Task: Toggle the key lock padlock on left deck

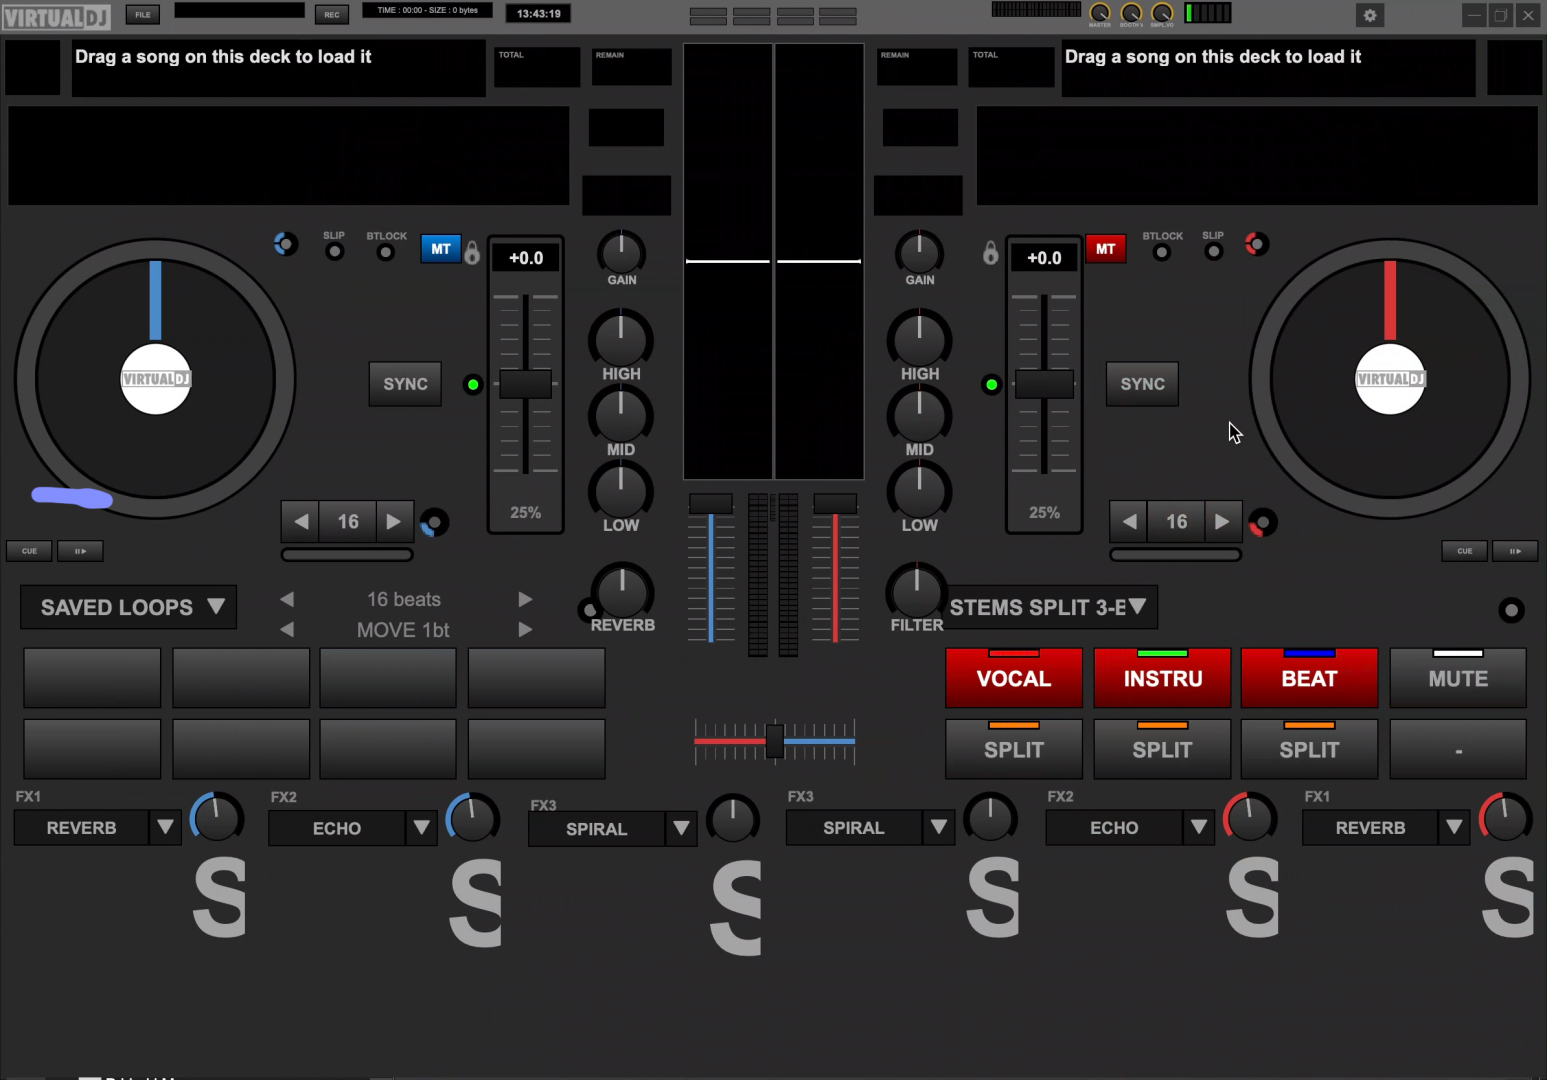Action: pos(472,252)
